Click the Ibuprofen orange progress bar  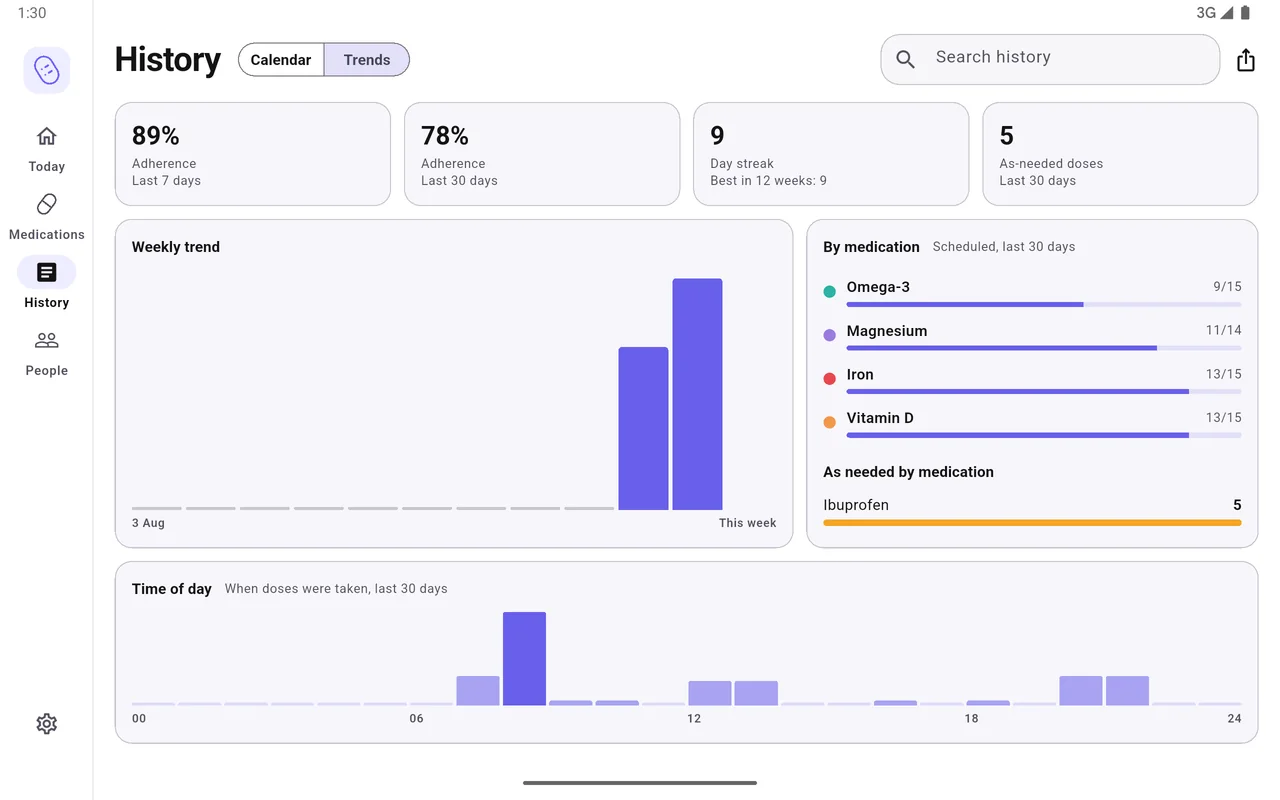pyautogui.click(x=1032, y=523)
